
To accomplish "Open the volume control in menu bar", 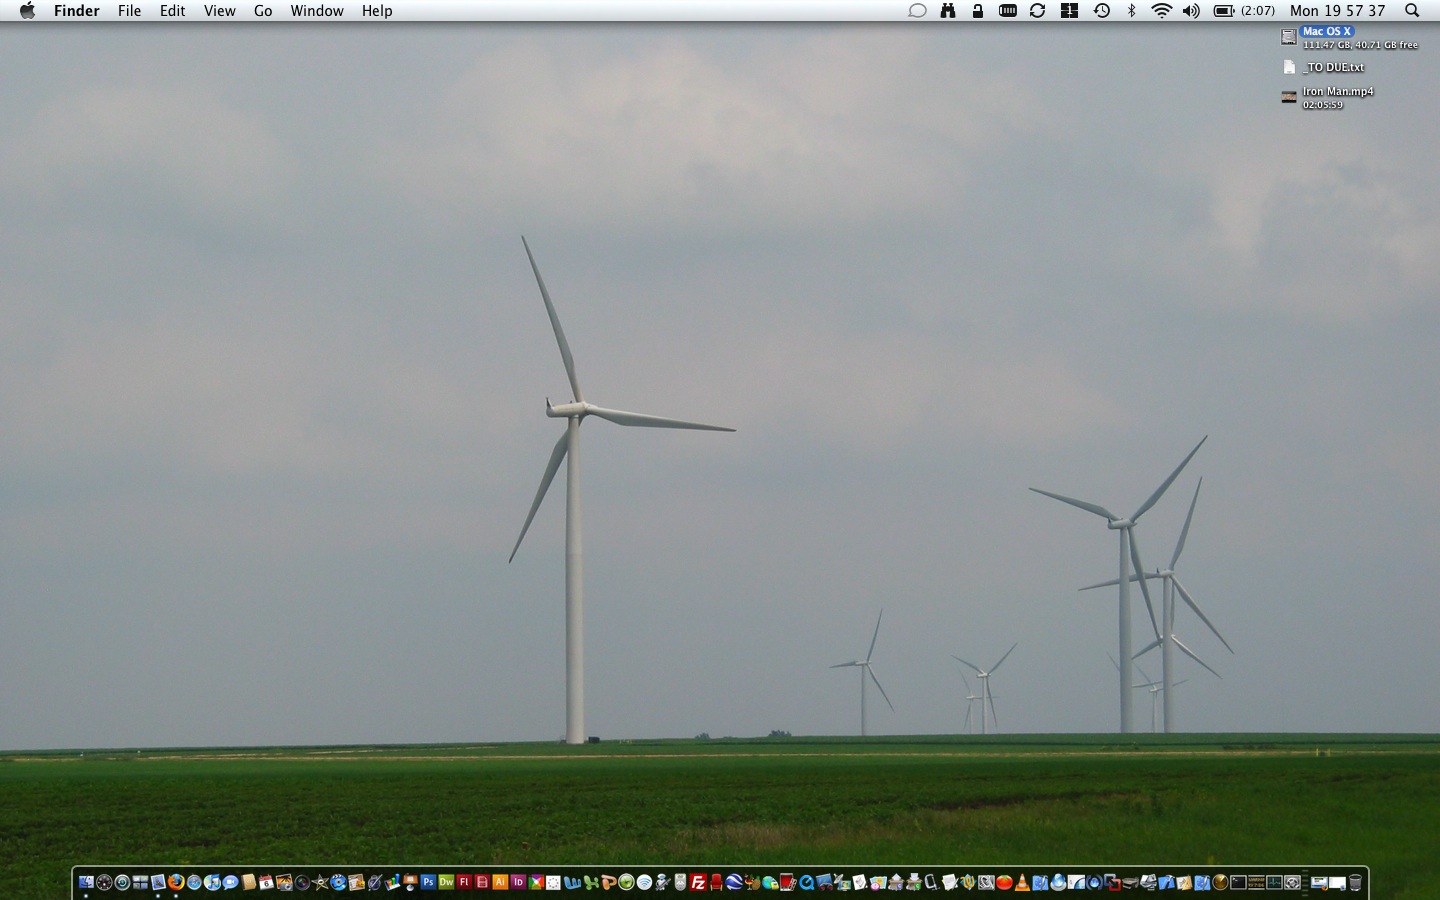I will pyautogui.click(x=1191, y=11).
